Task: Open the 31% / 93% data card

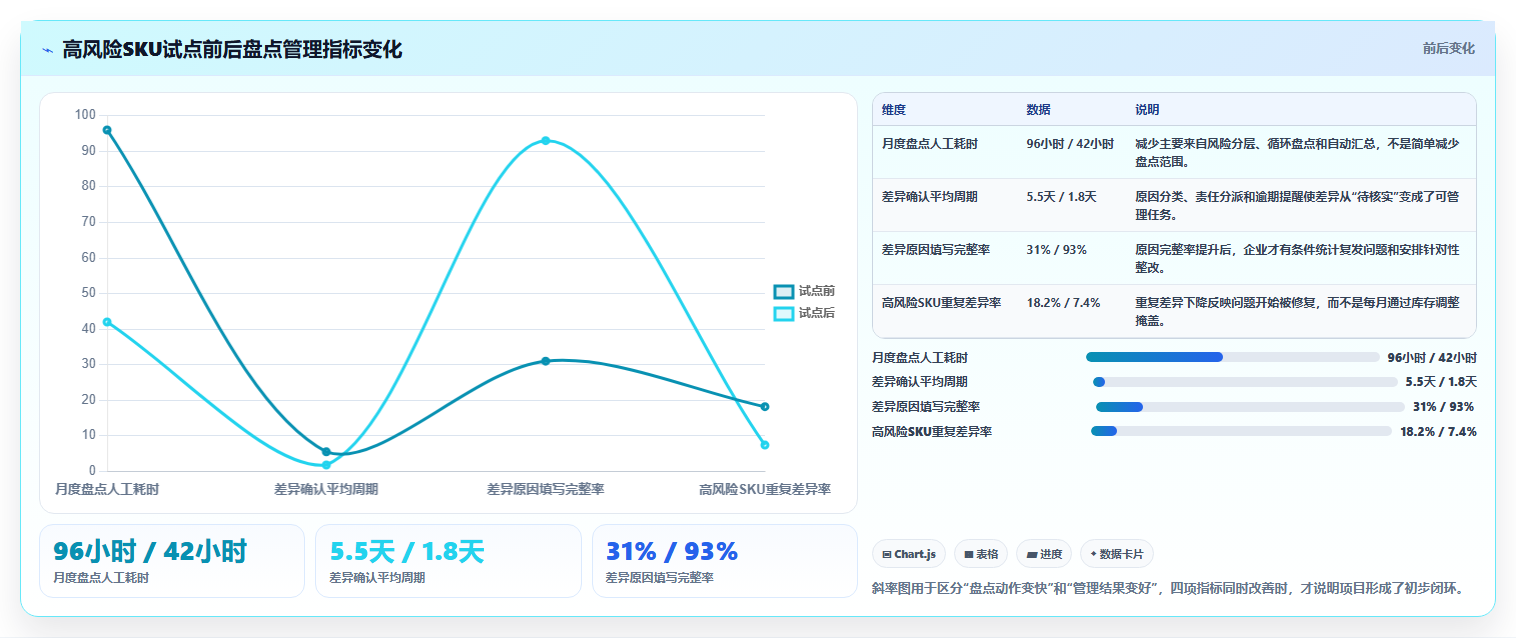Action: pyautogui.click(x=725, y=561)
